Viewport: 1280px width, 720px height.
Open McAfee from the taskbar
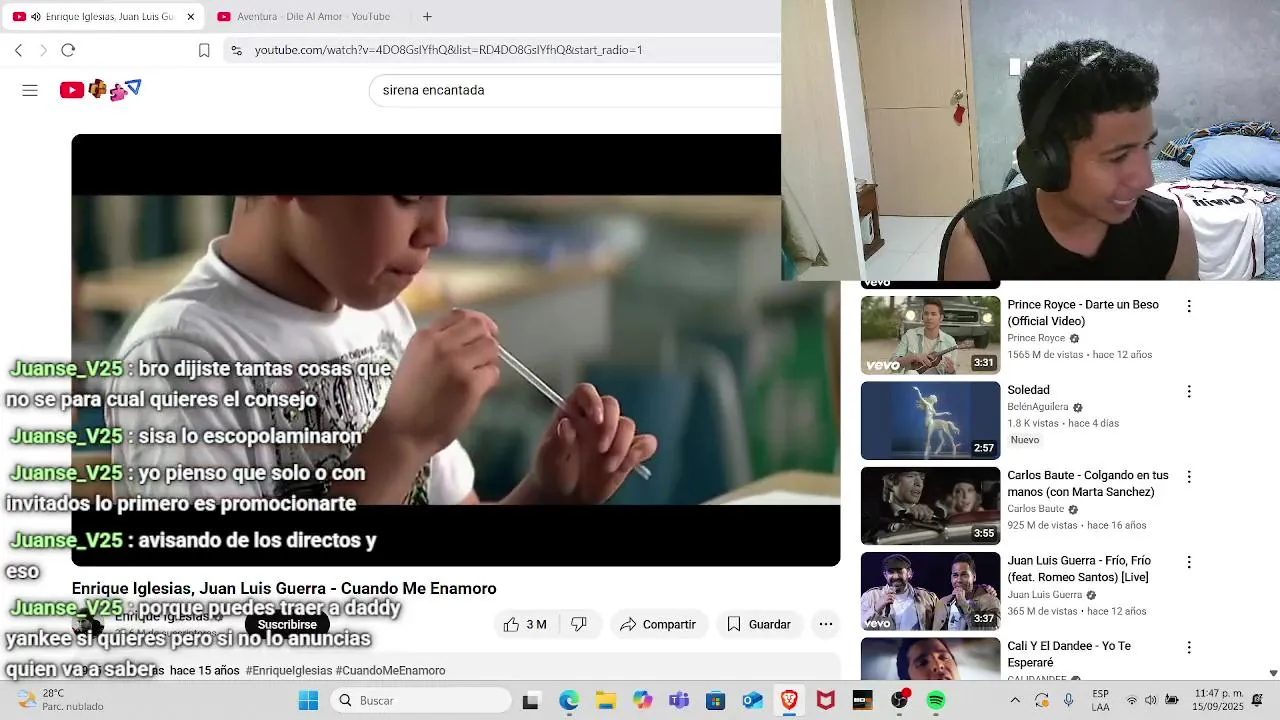point(826,700)
